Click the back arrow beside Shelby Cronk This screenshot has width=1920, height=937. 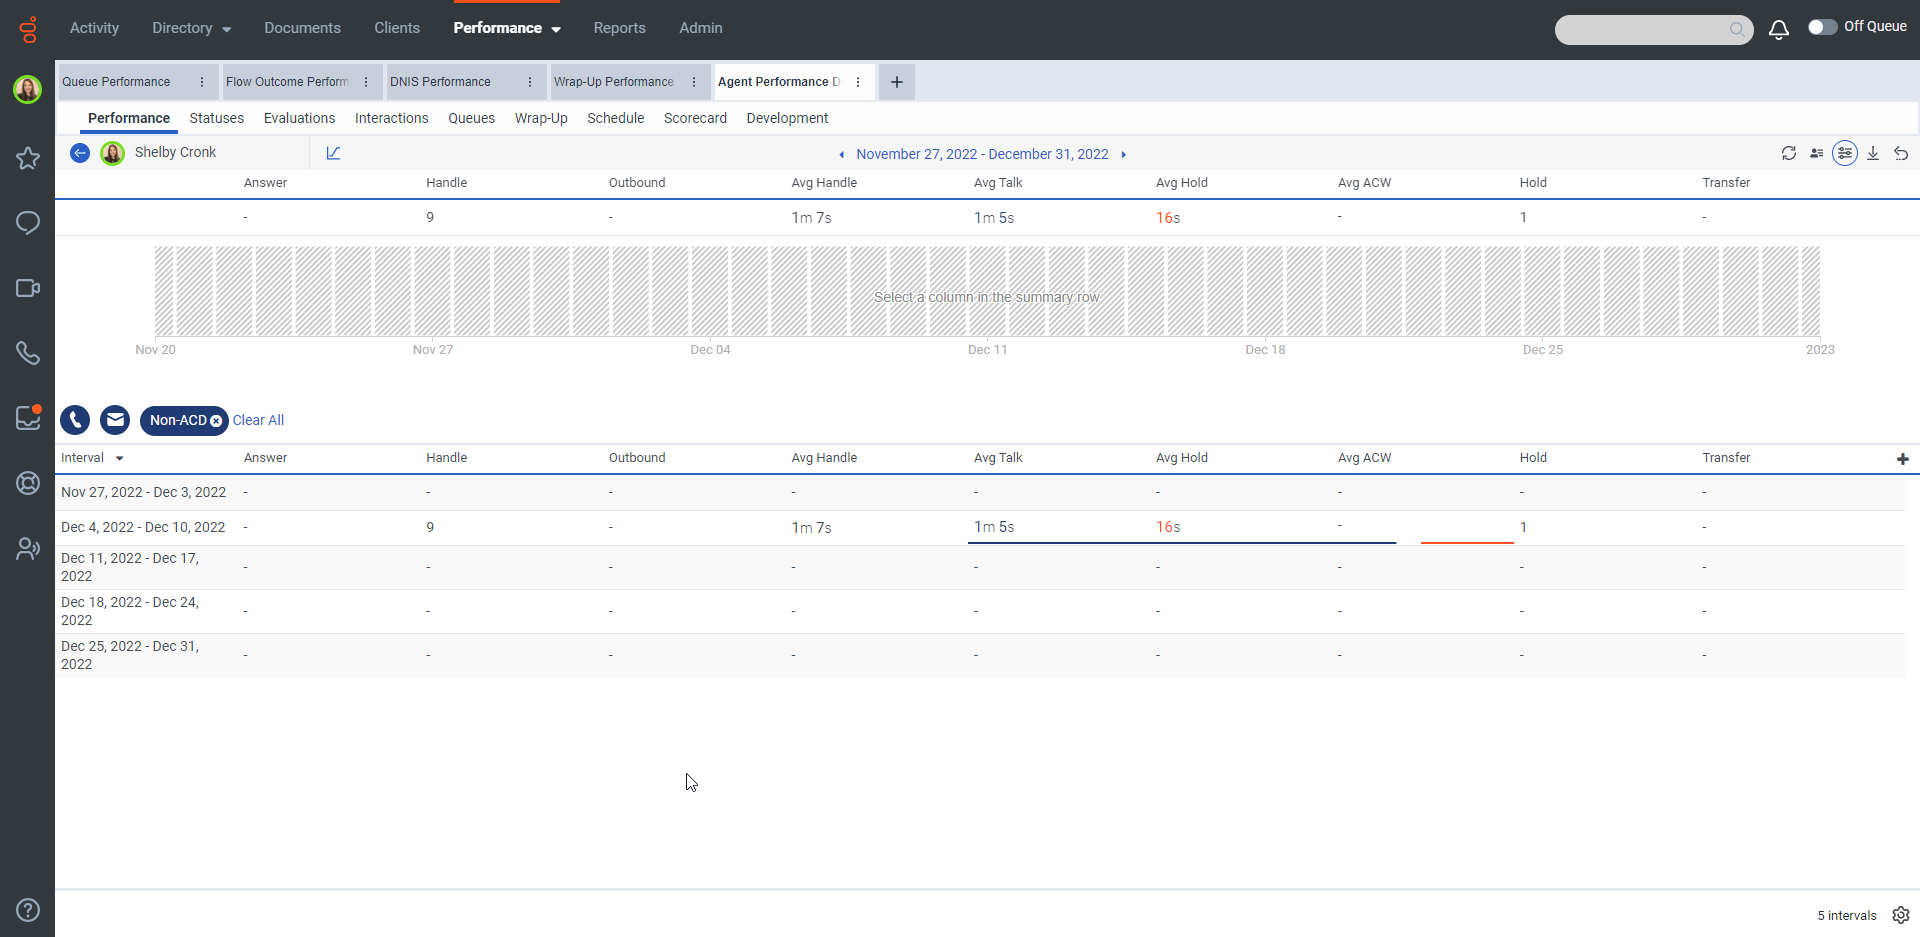[x=80, y=153]
